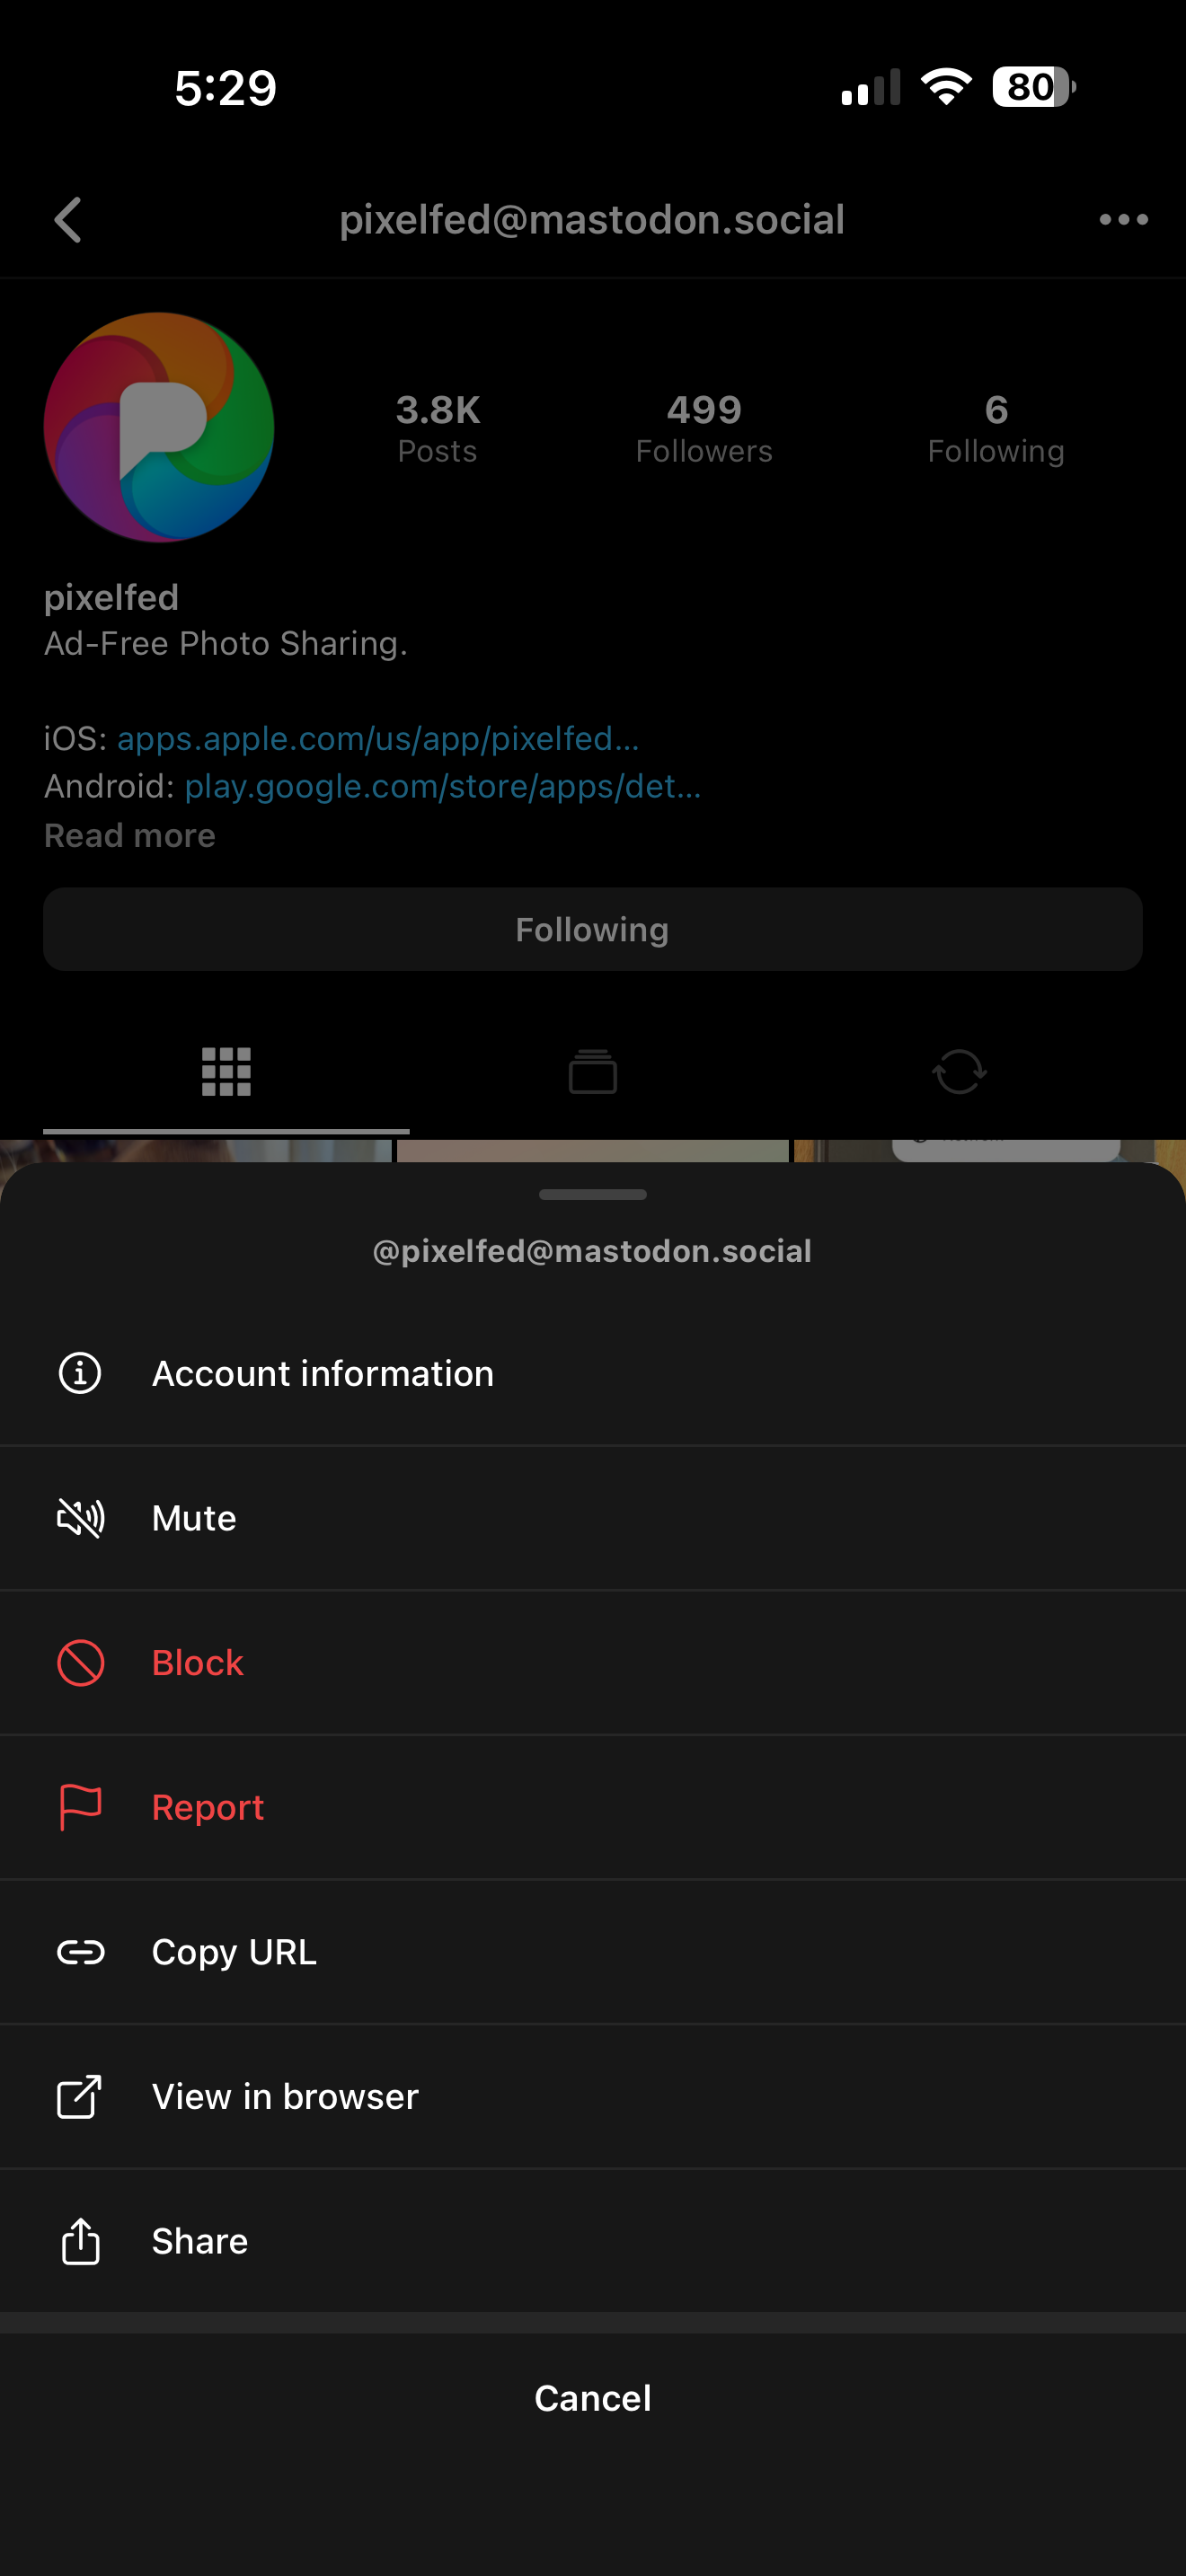Viewport: 1186px width, 2576px height.
Task: Expand bio with Read more
Action: (x=130, y=835)
